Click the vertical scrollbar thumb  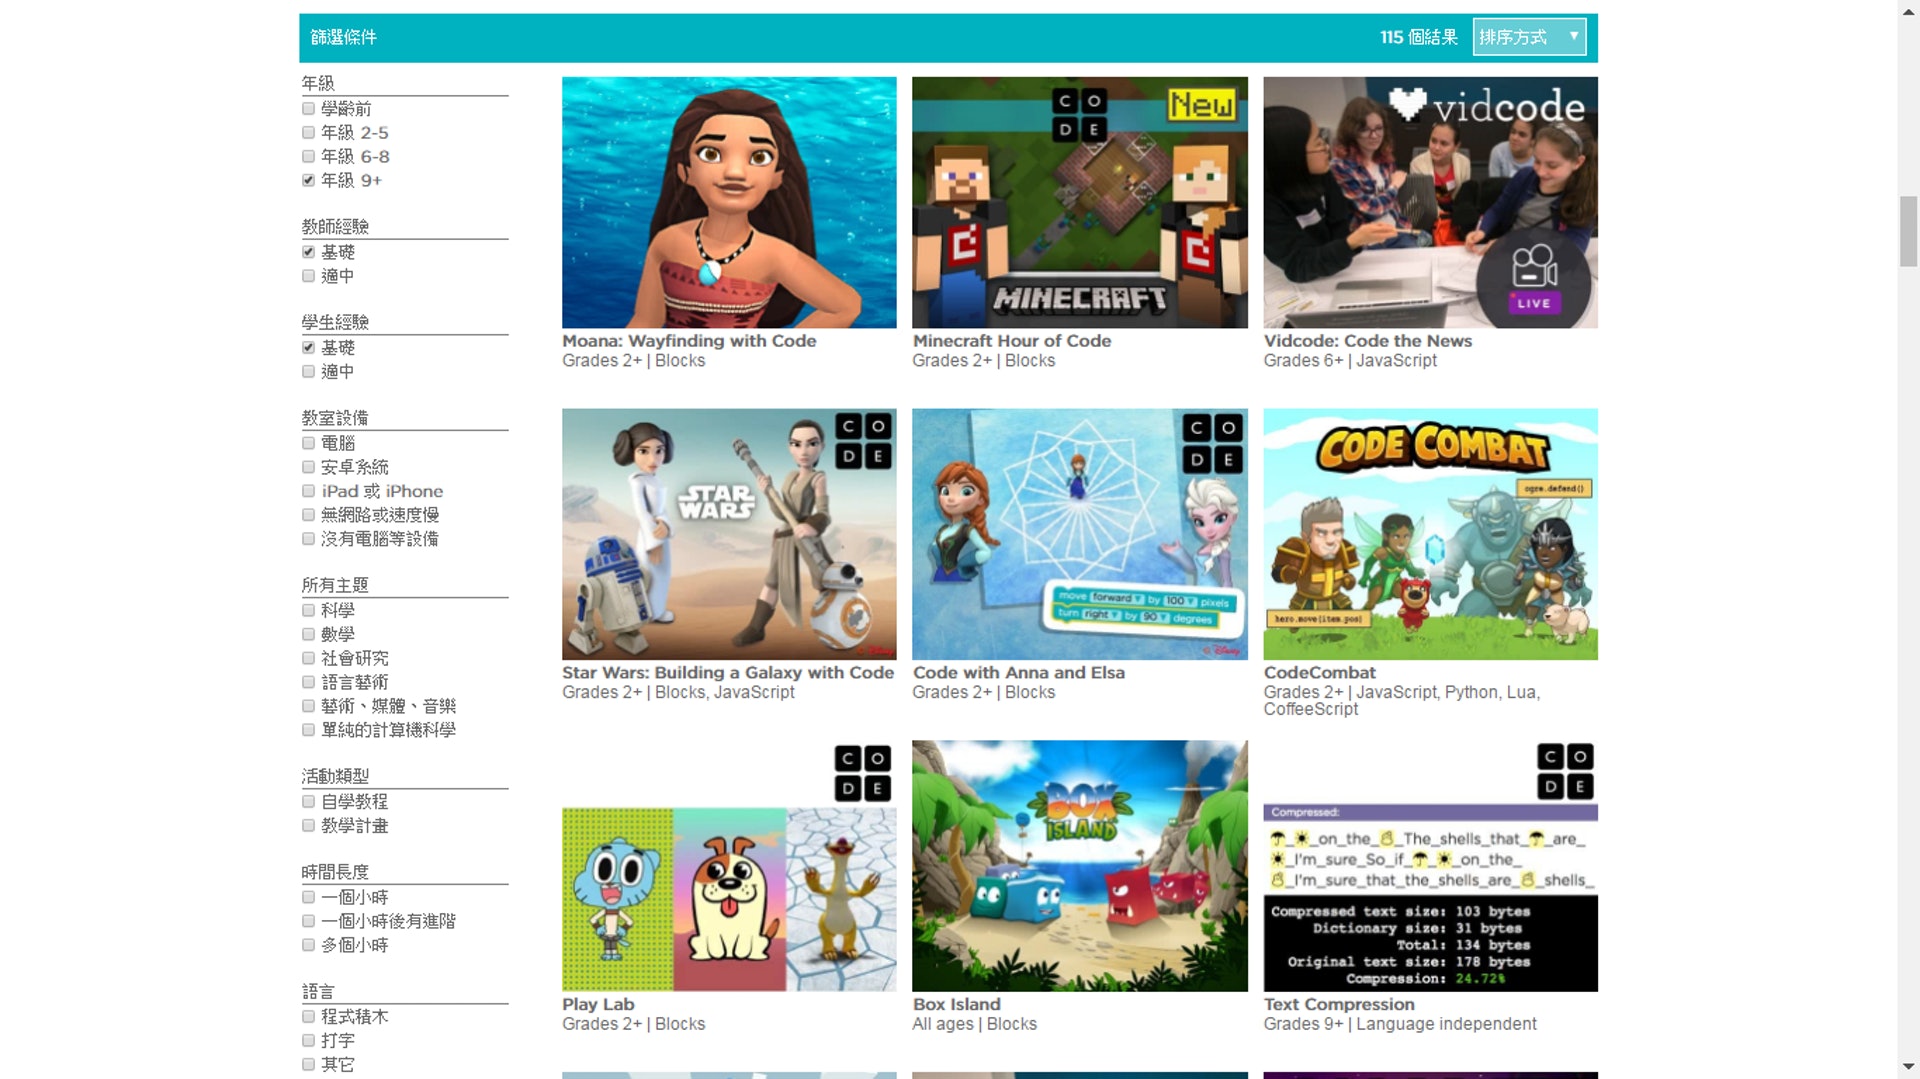[1908, 231]
